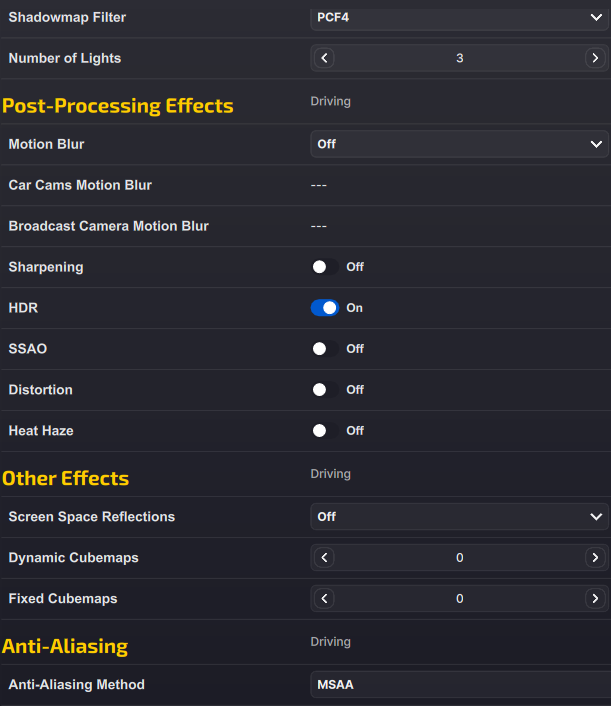This screenshot has width=611, height=706.
Task: Open the Anti-Aliasing Method dropdown
Action: point(459,685)
